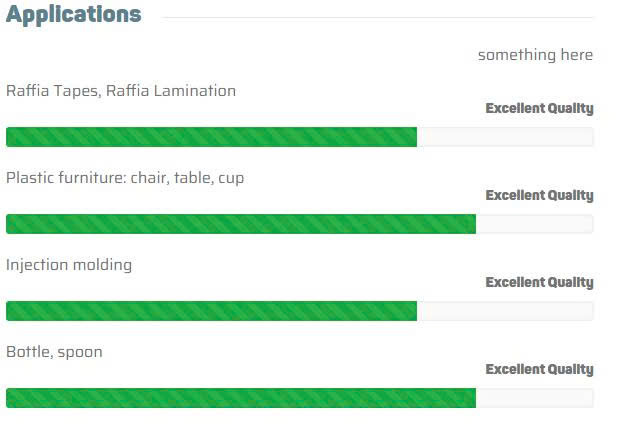Image resolution: width=618 pixels, height=431 pixels.
Task: Click green filled part of Injection molding bar
Action: pos(211,311)
